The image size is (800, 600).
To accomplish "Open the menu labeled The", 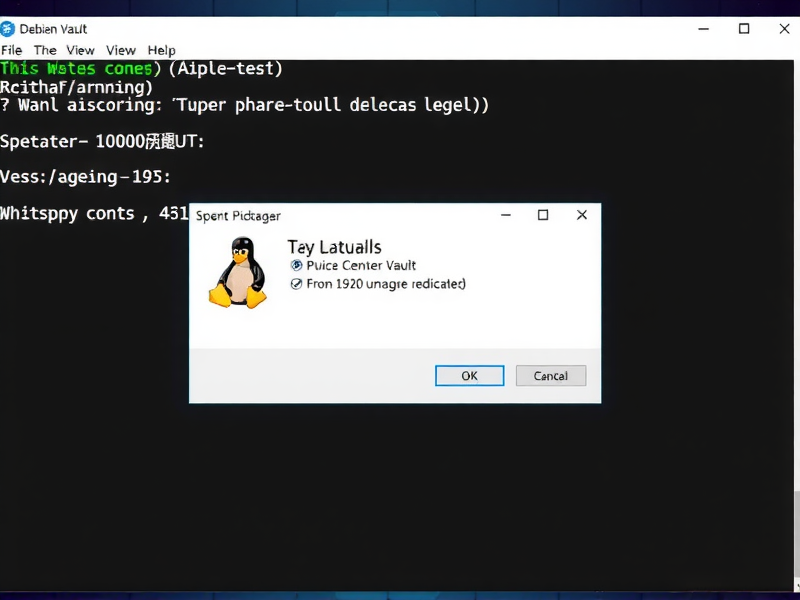I will [x=45, y=50].
